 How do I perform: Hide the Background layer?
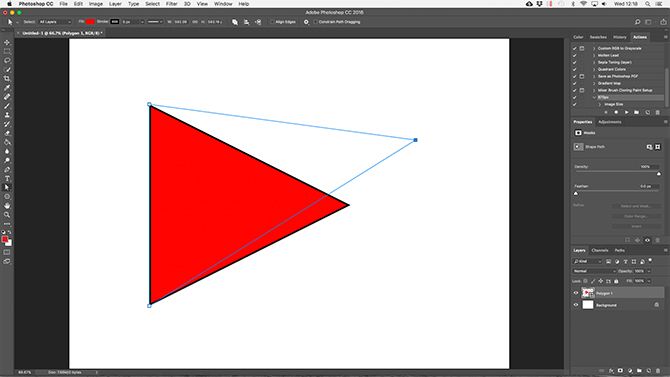(x=576, y=305)
